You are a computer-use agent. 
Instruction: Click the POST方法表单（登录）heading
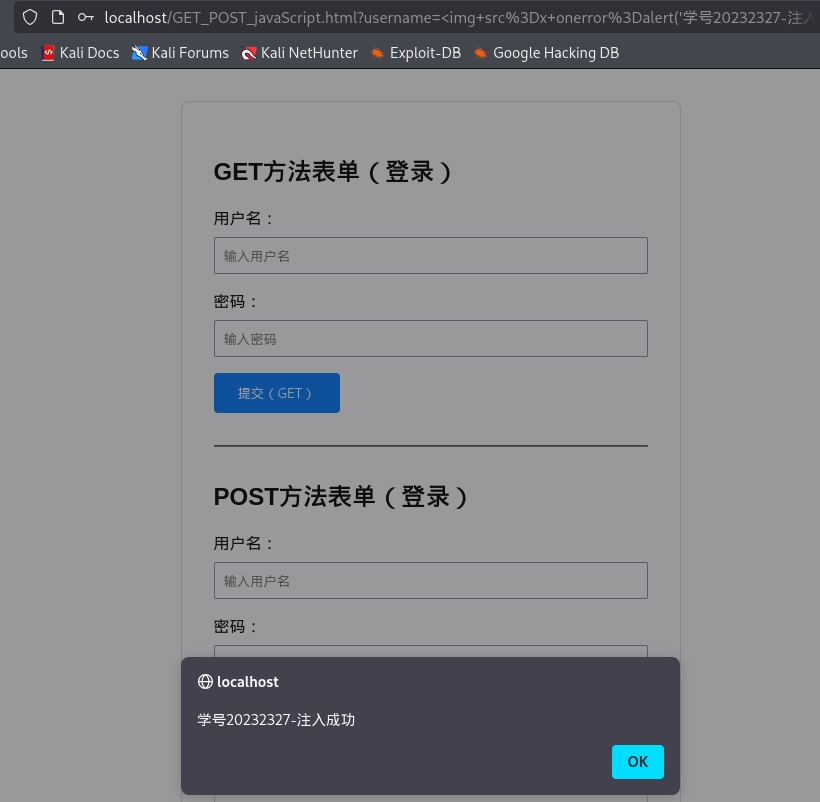pyautogui.click(x=340, y=497)
